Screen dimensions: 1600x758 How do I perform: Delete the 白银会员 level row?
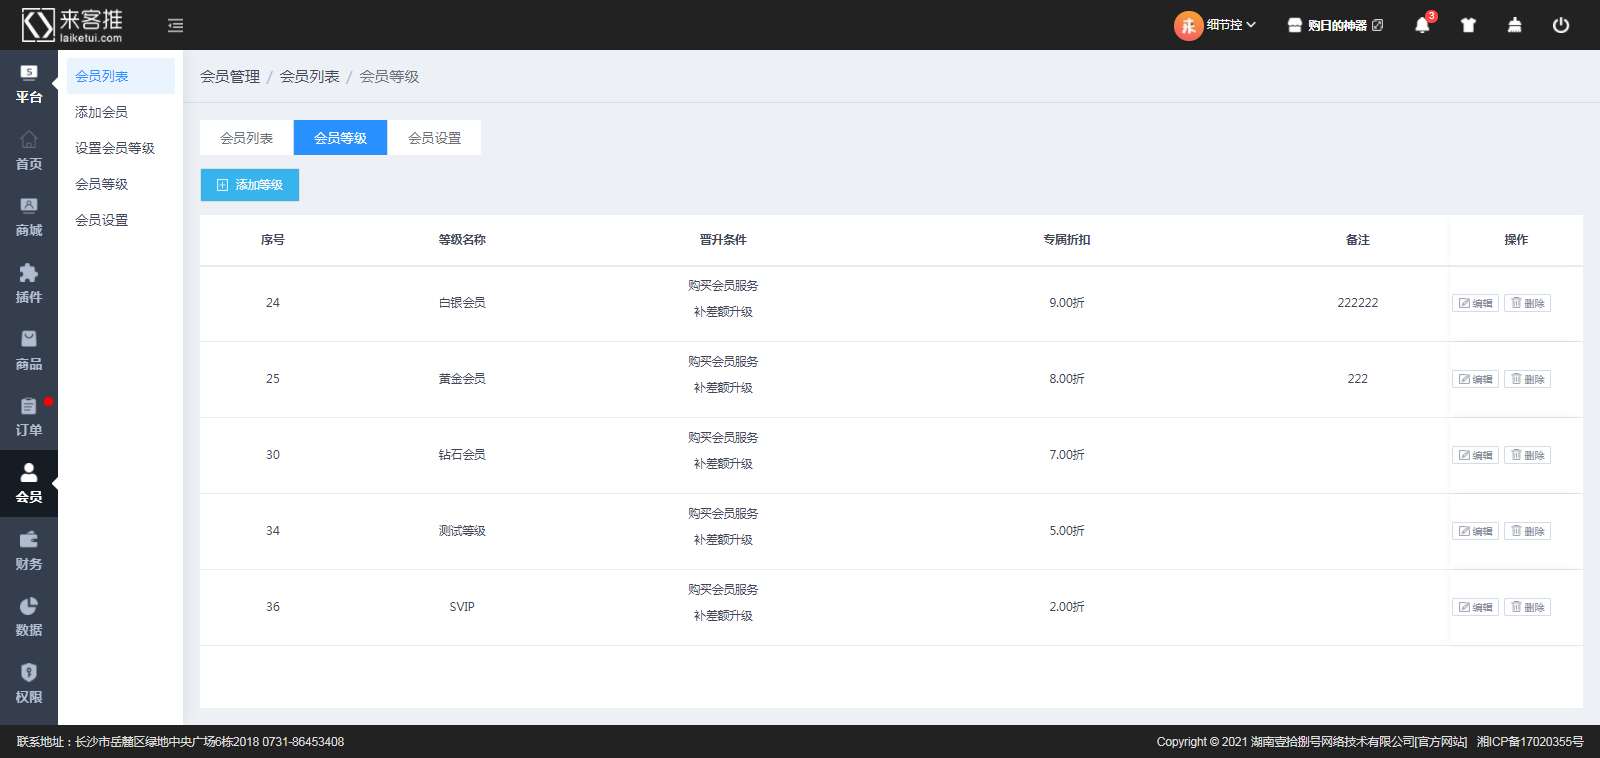tap(1527, 303)
